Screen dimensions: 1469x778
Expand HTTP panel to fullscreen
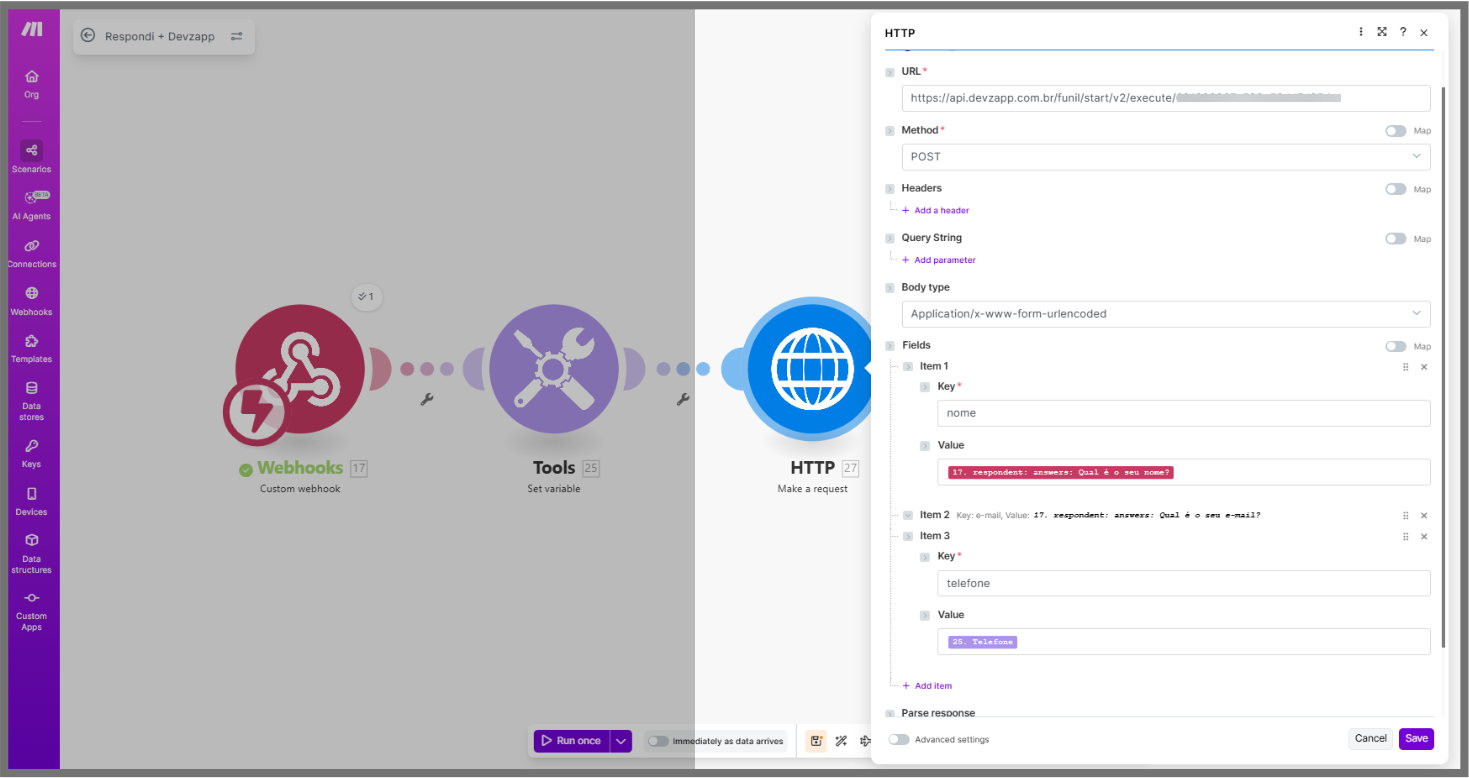[x=1382, y=32]
